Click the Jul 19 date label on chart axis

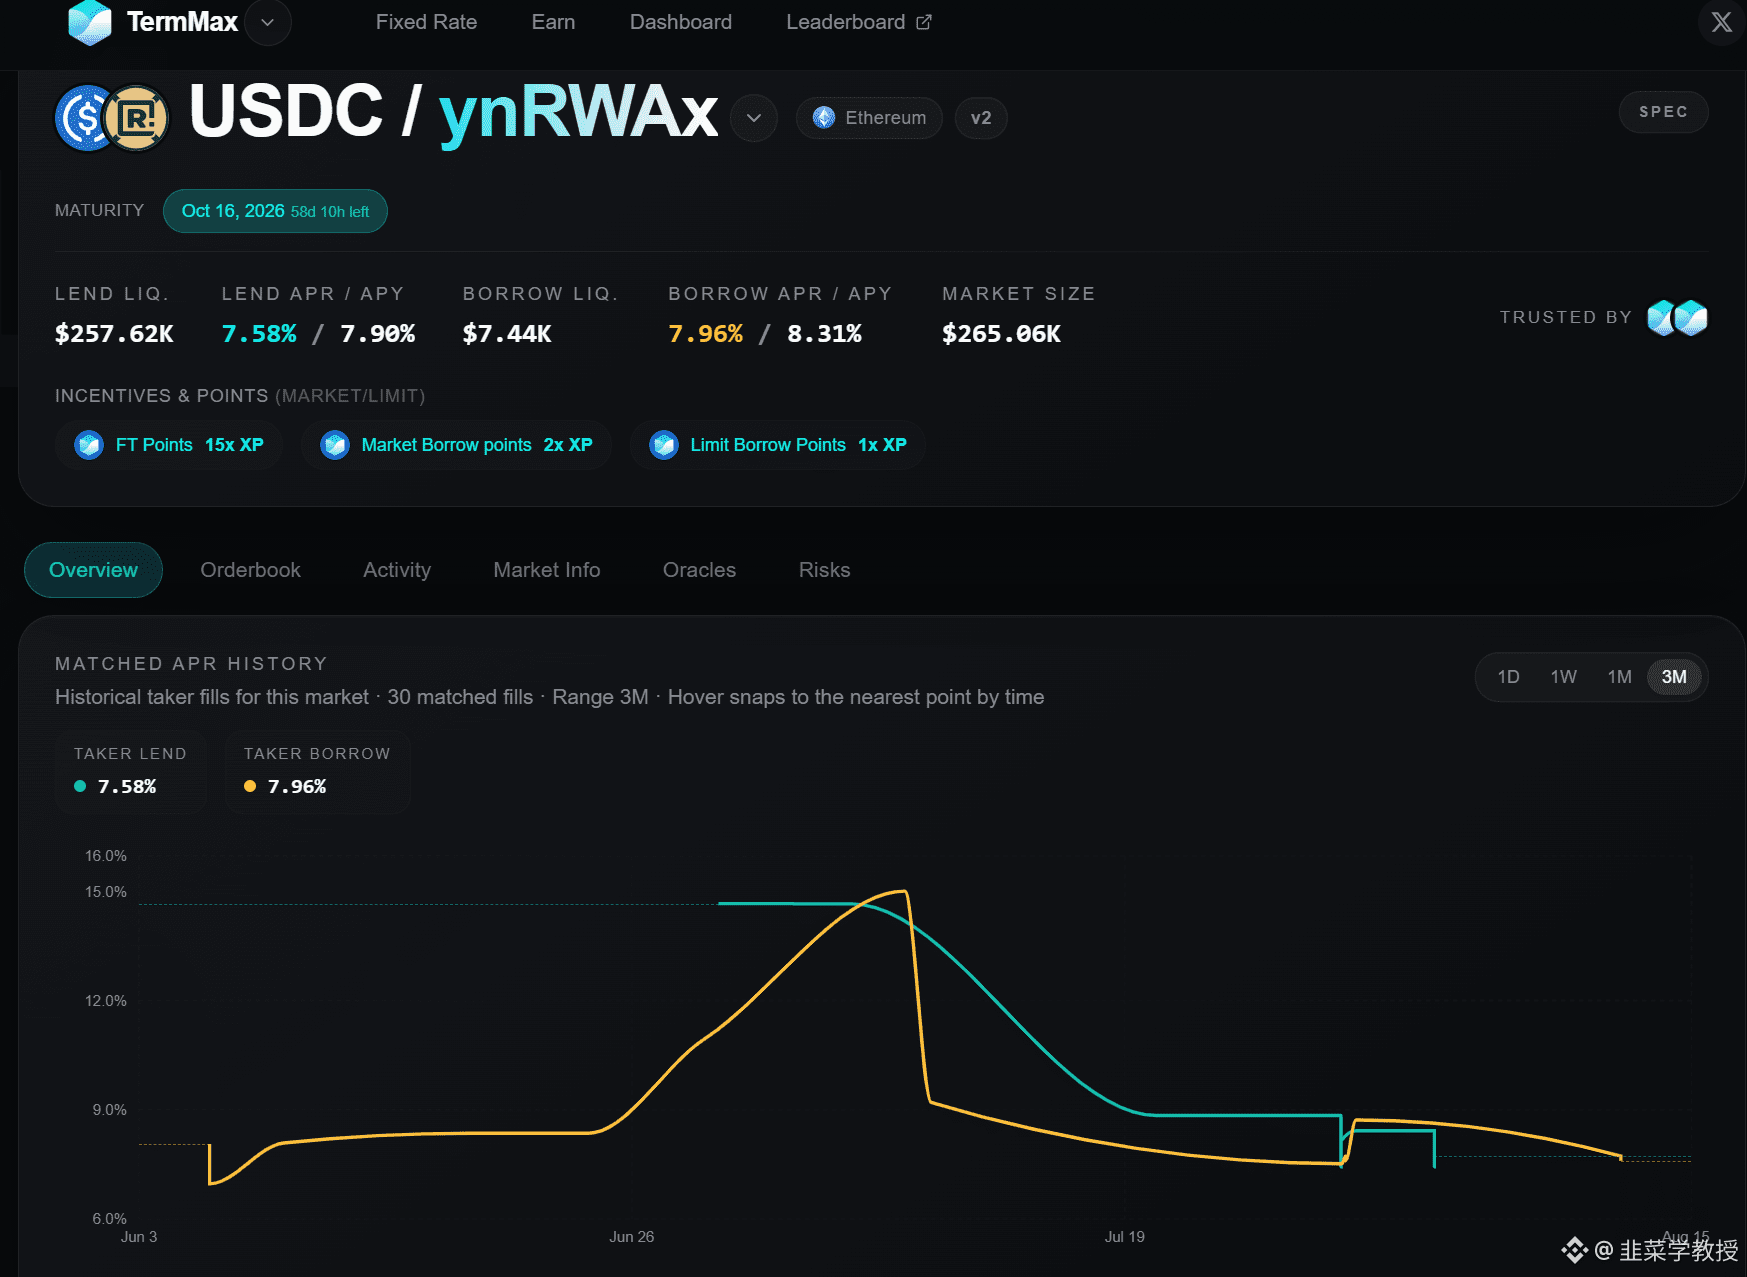tap(1124, 1237)
